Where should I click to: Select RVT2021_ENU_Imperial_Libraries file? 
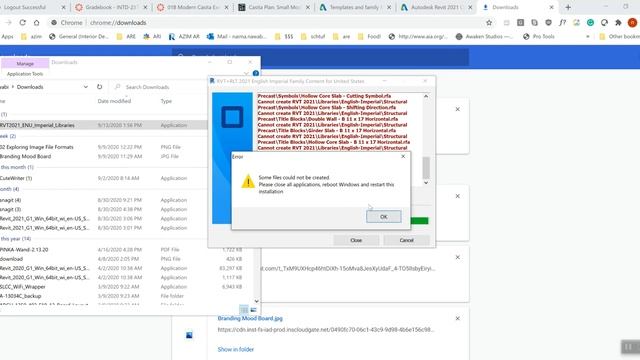pos(104,125)
